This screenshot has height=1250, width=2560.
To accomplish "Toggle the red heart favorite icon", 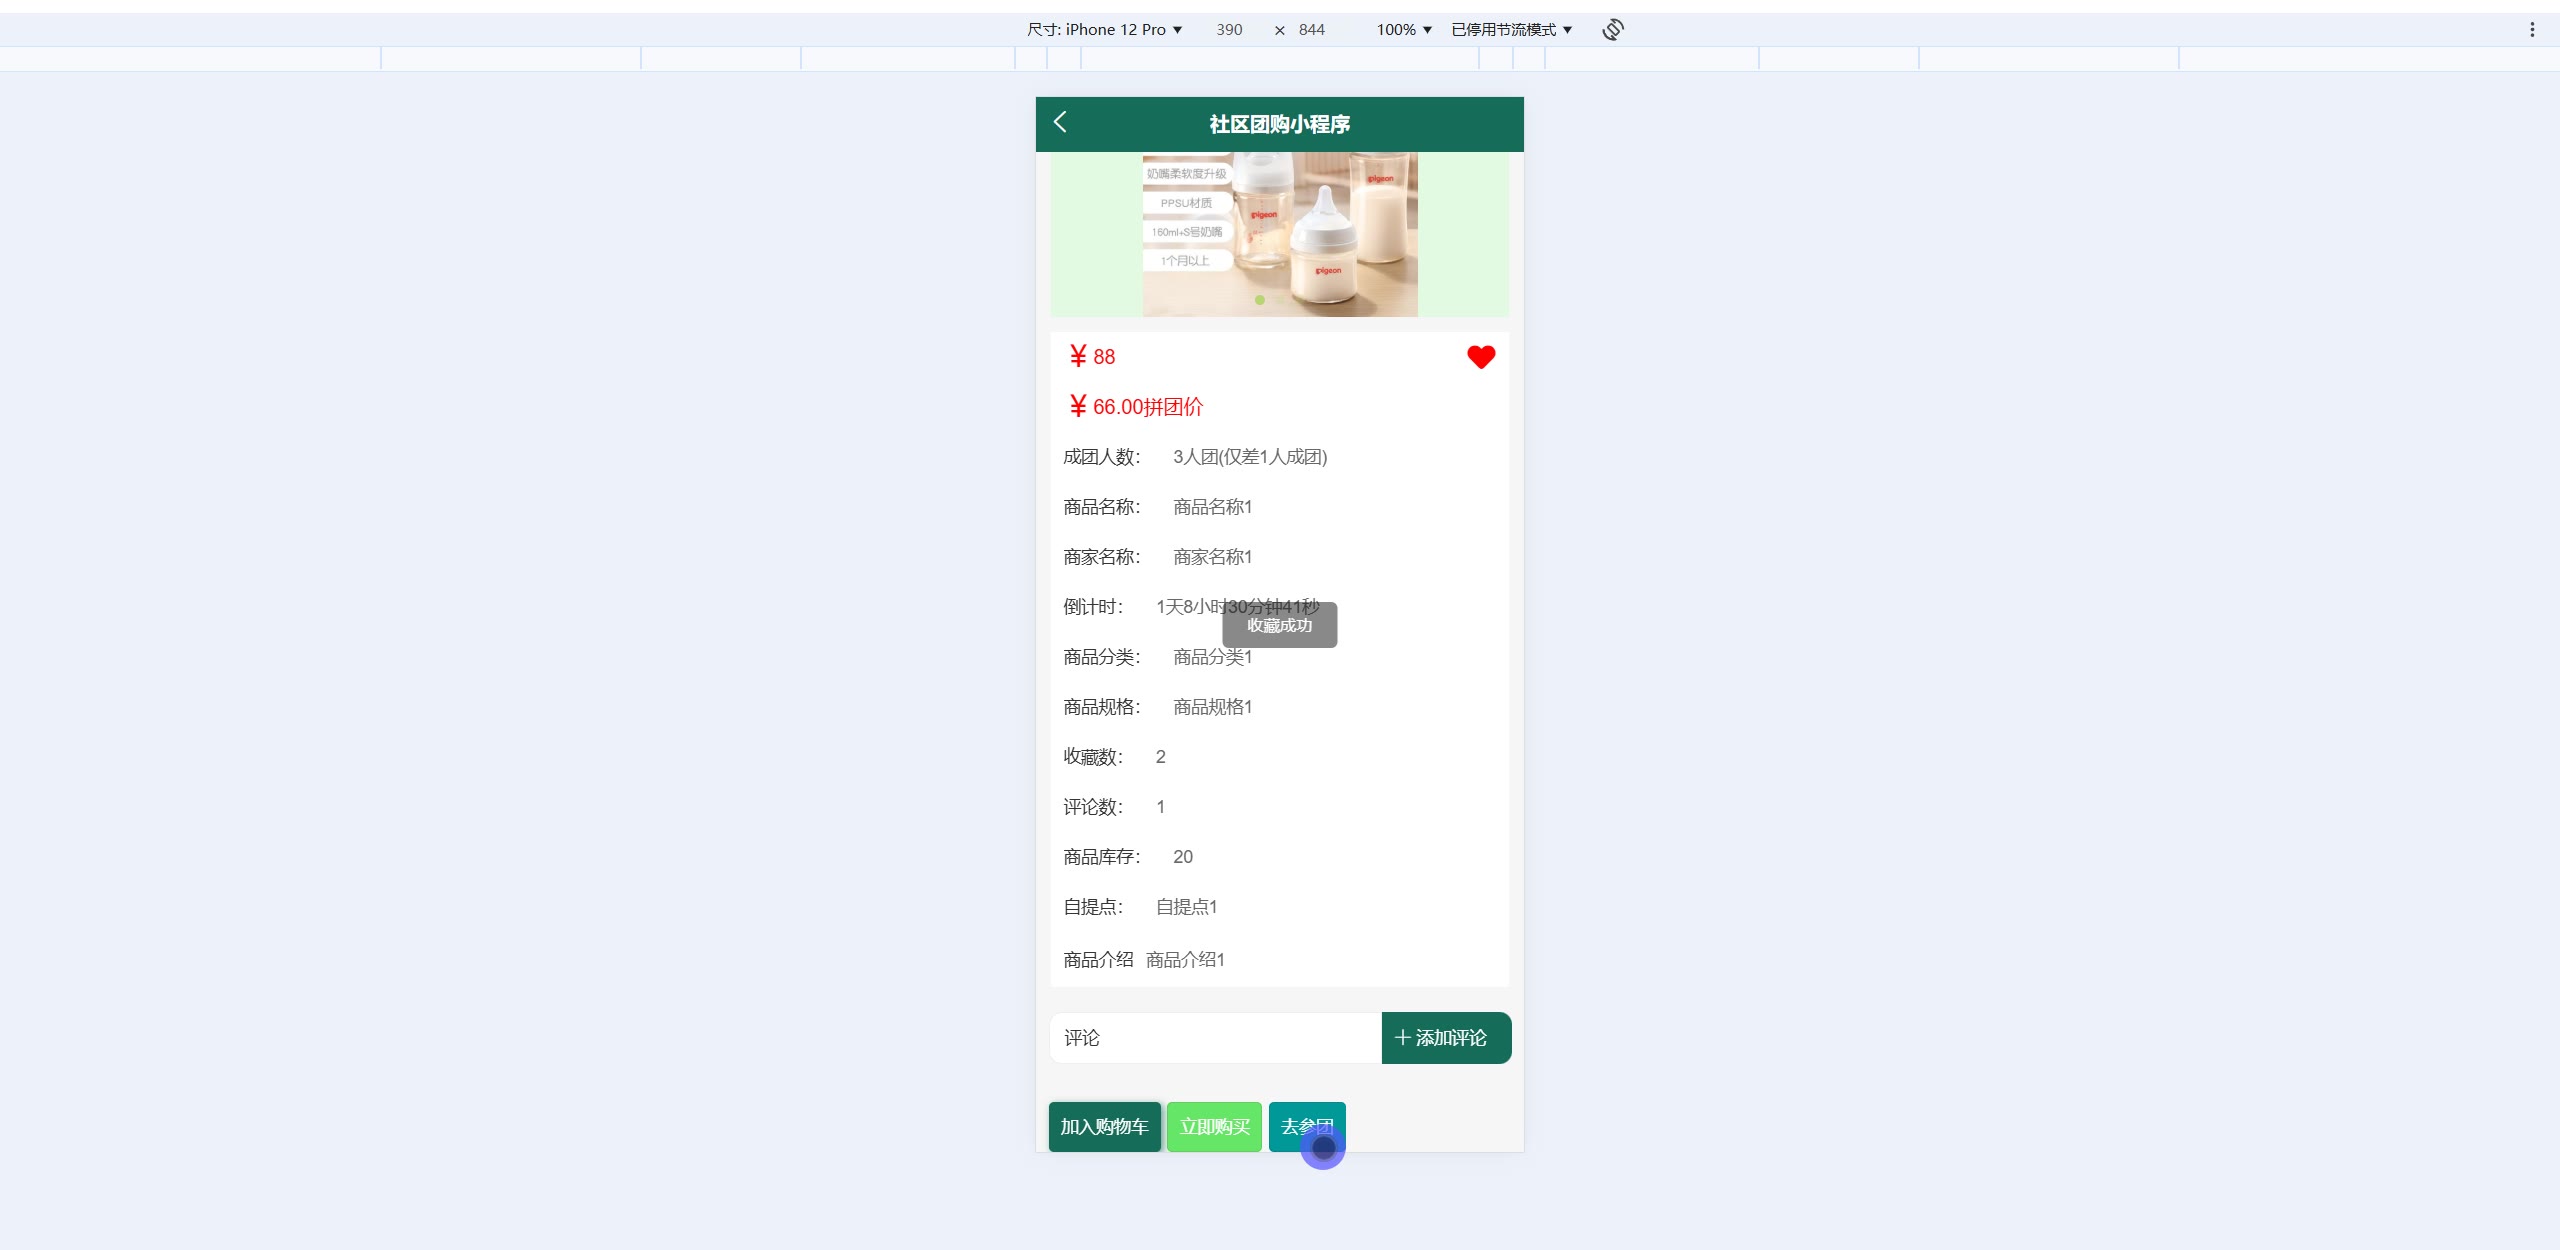I will click(1481, 357).
